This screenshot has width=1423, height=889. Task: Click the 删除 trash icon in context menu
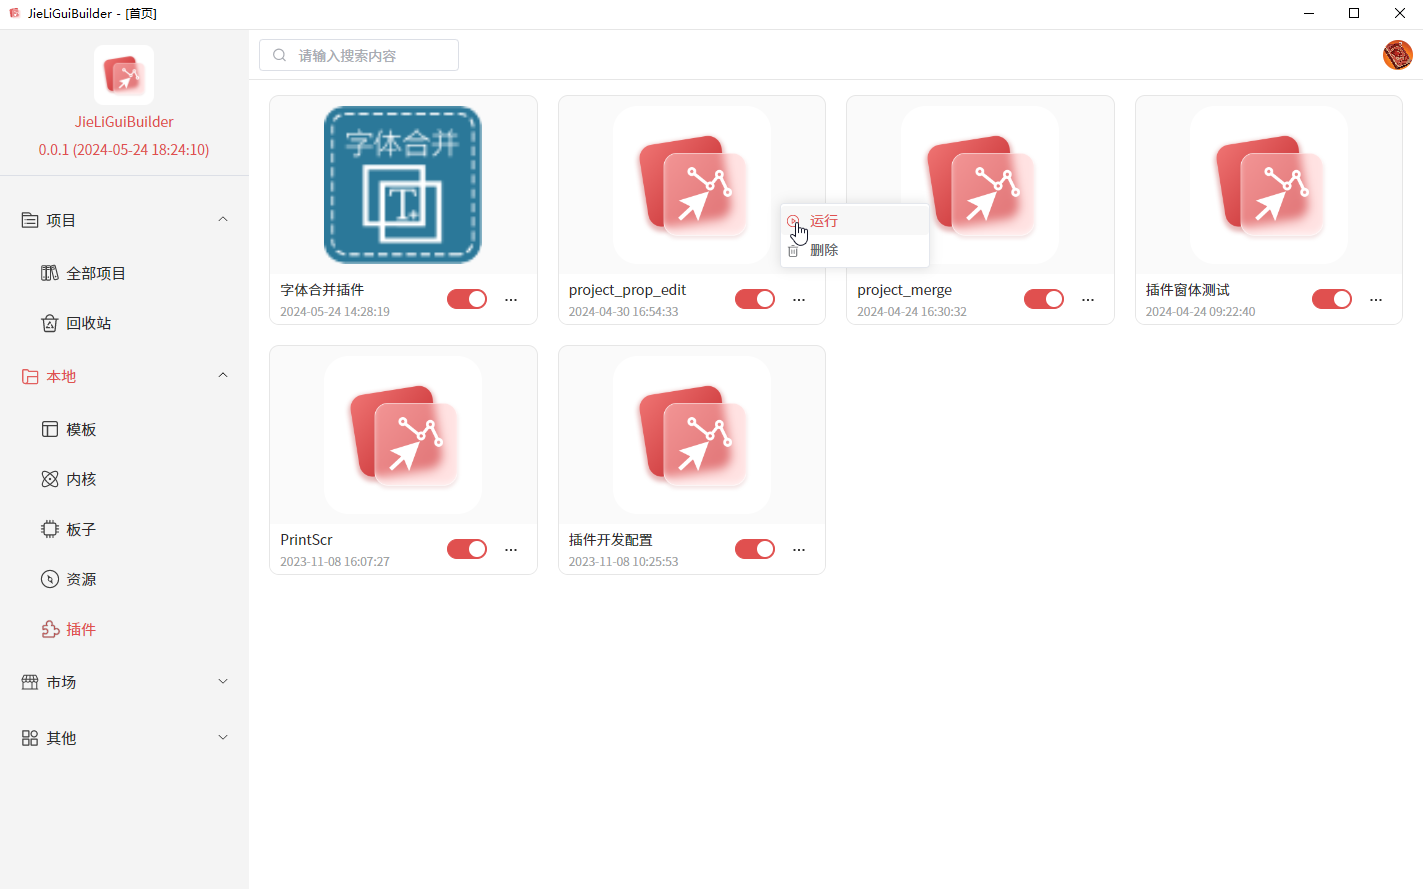[793, 250]
